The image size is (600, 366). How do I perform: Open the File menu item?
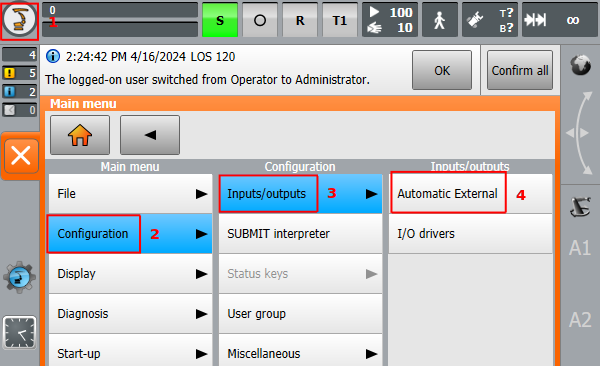[130, 194]
